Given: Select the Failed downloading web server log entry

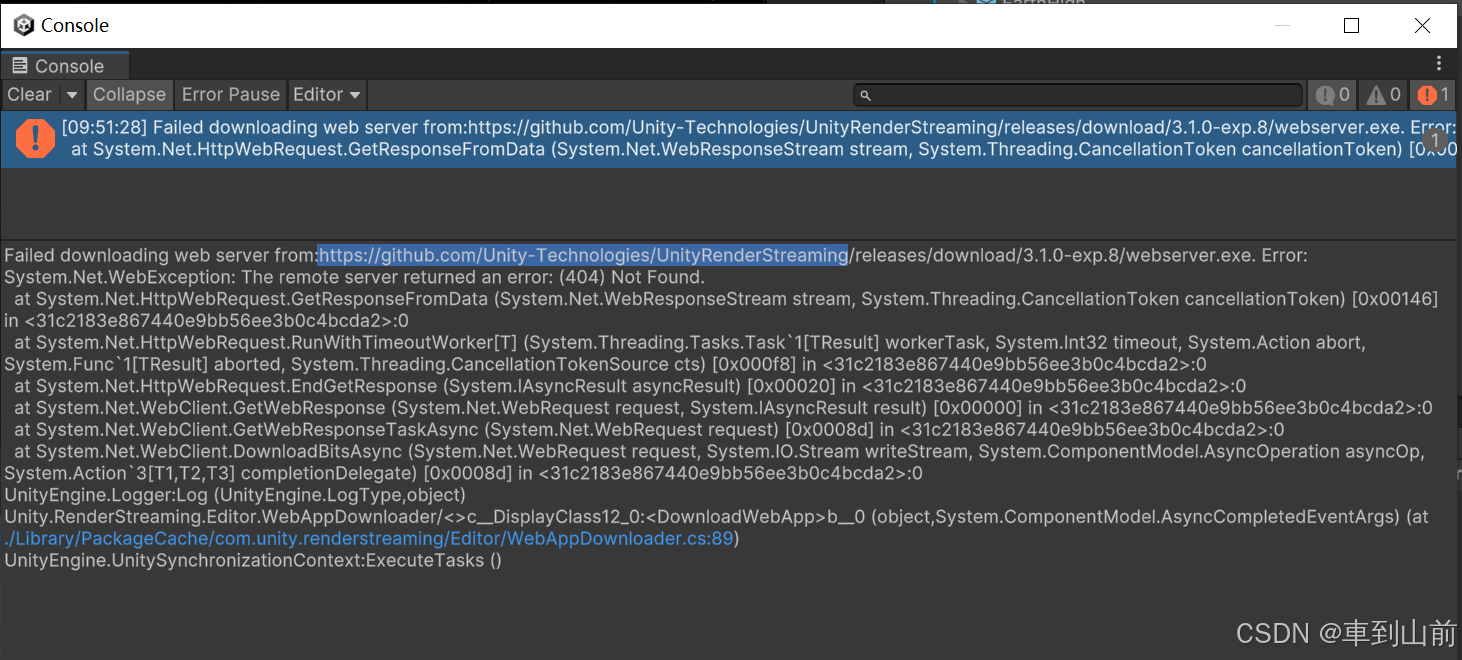Looking at the screenshot, I should click(x=731, y=139).
